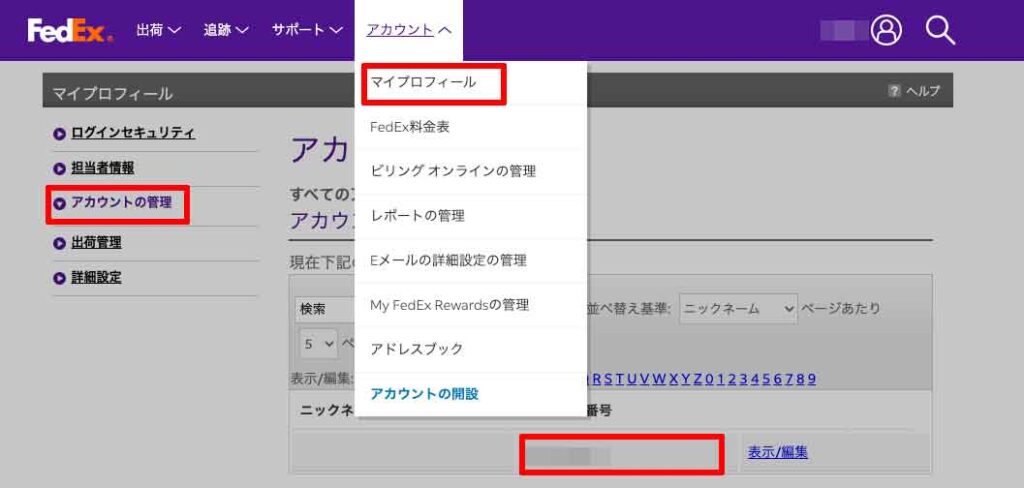Open アカウントの管理 in the sidebar
This screenshot has height=488, width=1024.
click(x=121, y=203)
